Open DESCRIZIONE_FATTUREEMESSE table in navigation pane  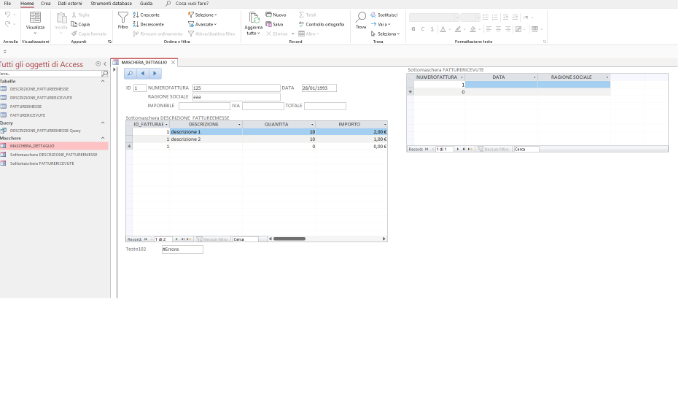39,89
